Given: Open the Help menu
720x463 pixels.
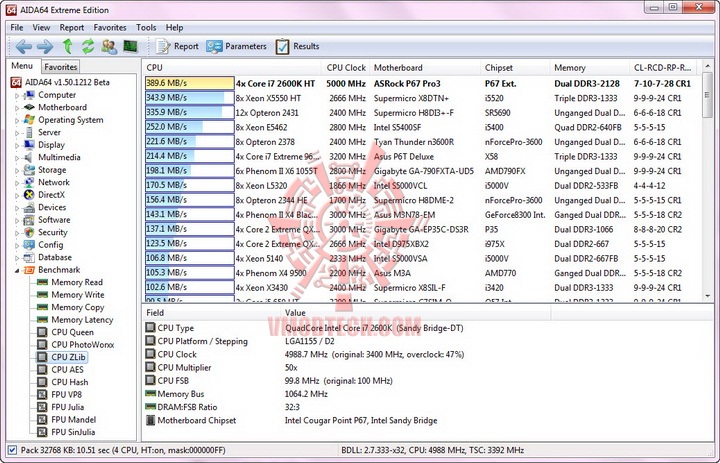Looking at the screenshot, I should 174,28.
